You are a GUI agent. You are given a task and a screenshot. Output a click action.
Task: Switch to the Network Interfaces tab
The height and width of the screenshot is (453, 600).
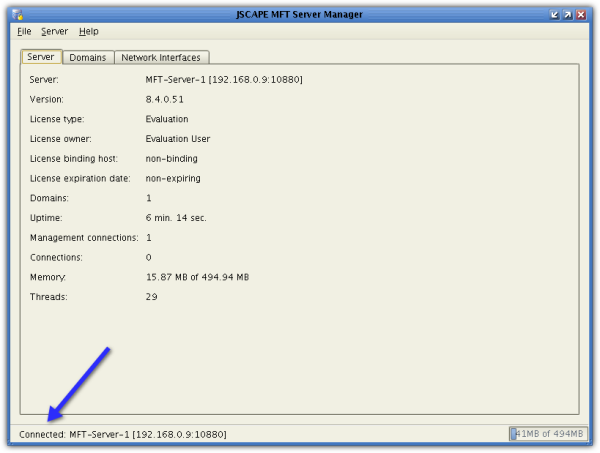pos(161,57)
